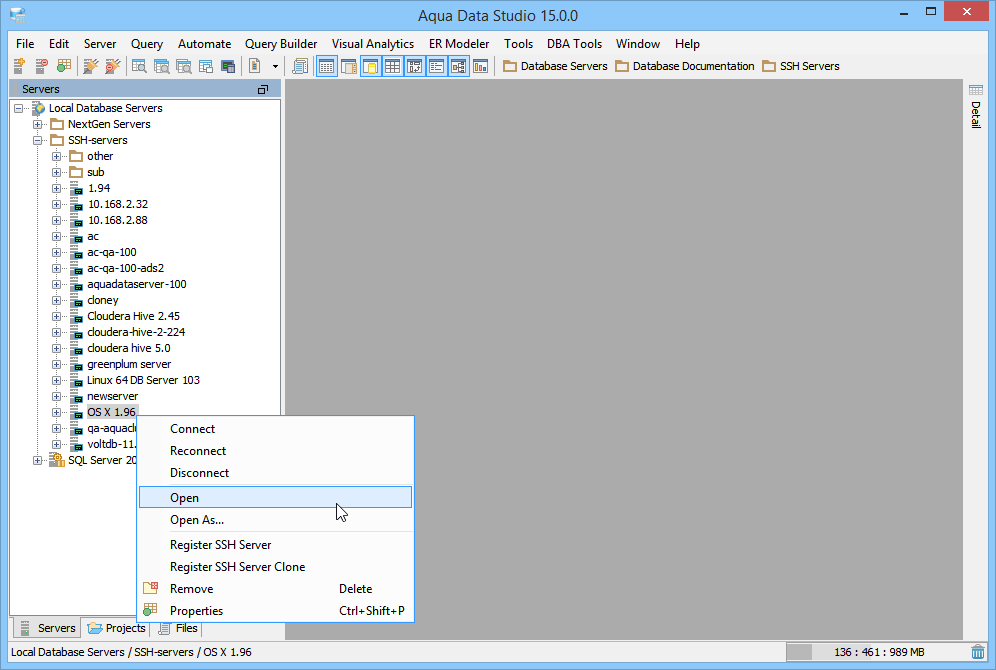The image size is (996, 670).
Task: Expand the NextGen Servers folder
Action: click(x=37, y=124)
